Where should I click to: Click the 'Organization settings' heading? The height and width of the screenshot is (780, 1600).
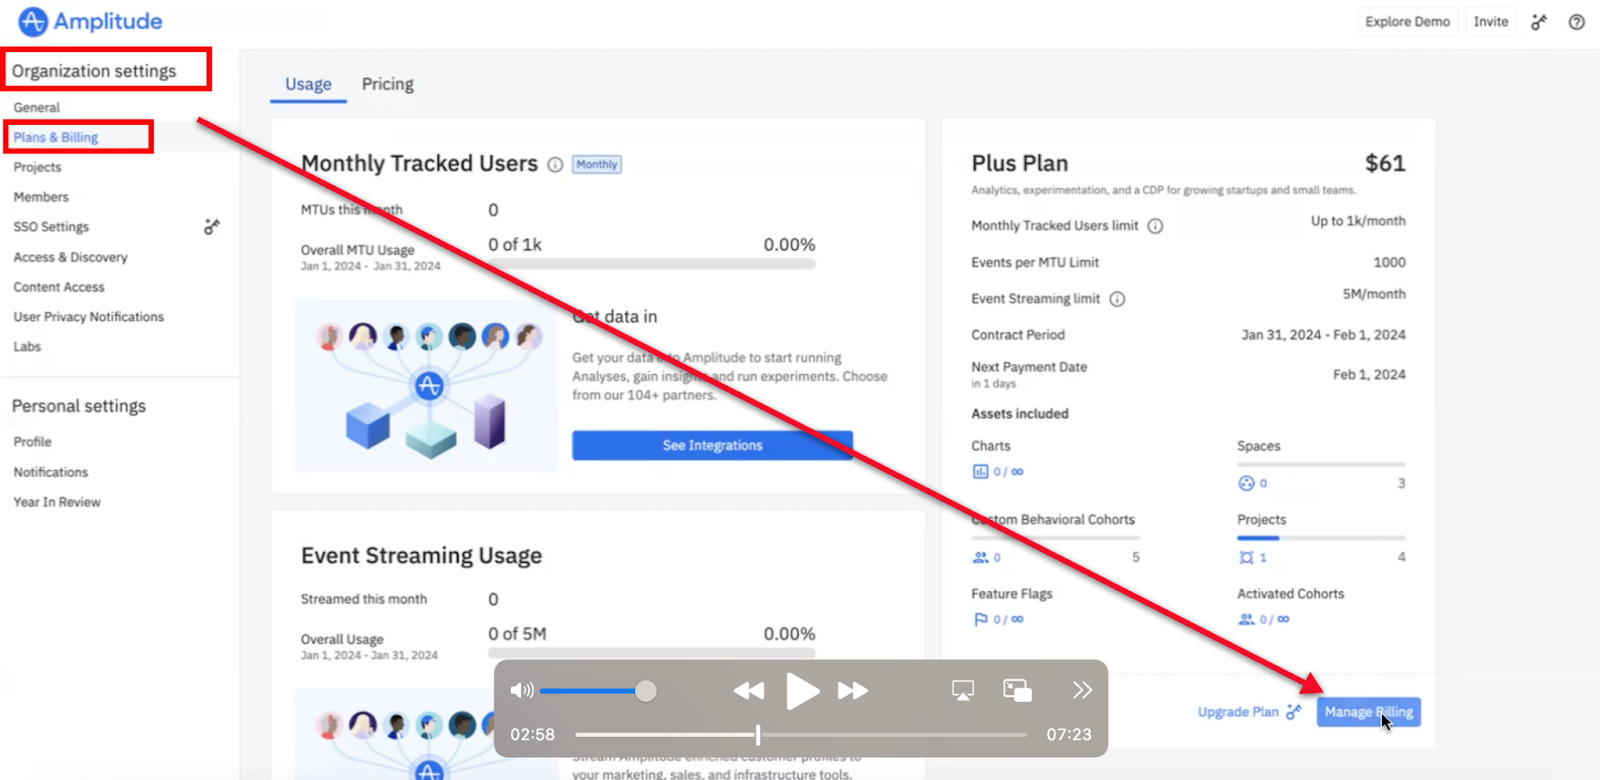pos(94,71)
